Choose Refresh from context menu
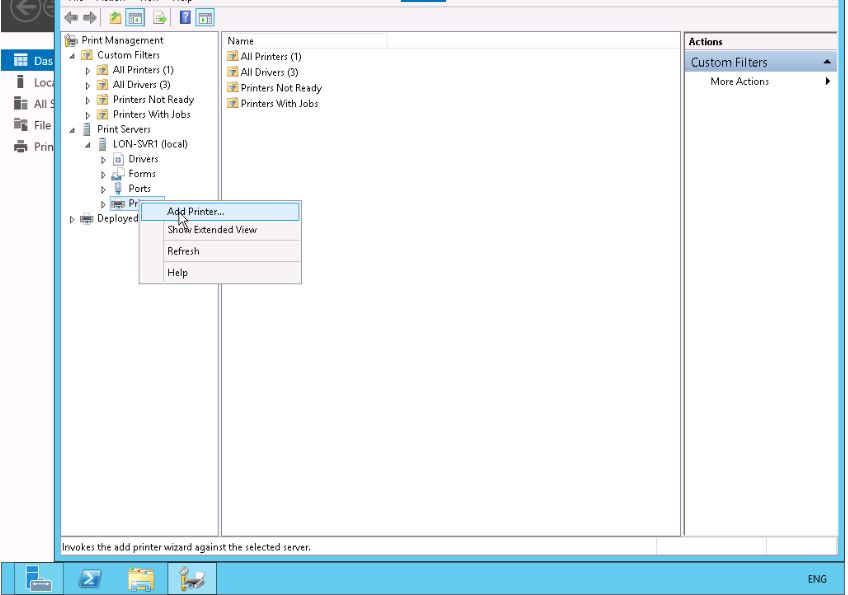 point(220,251)
